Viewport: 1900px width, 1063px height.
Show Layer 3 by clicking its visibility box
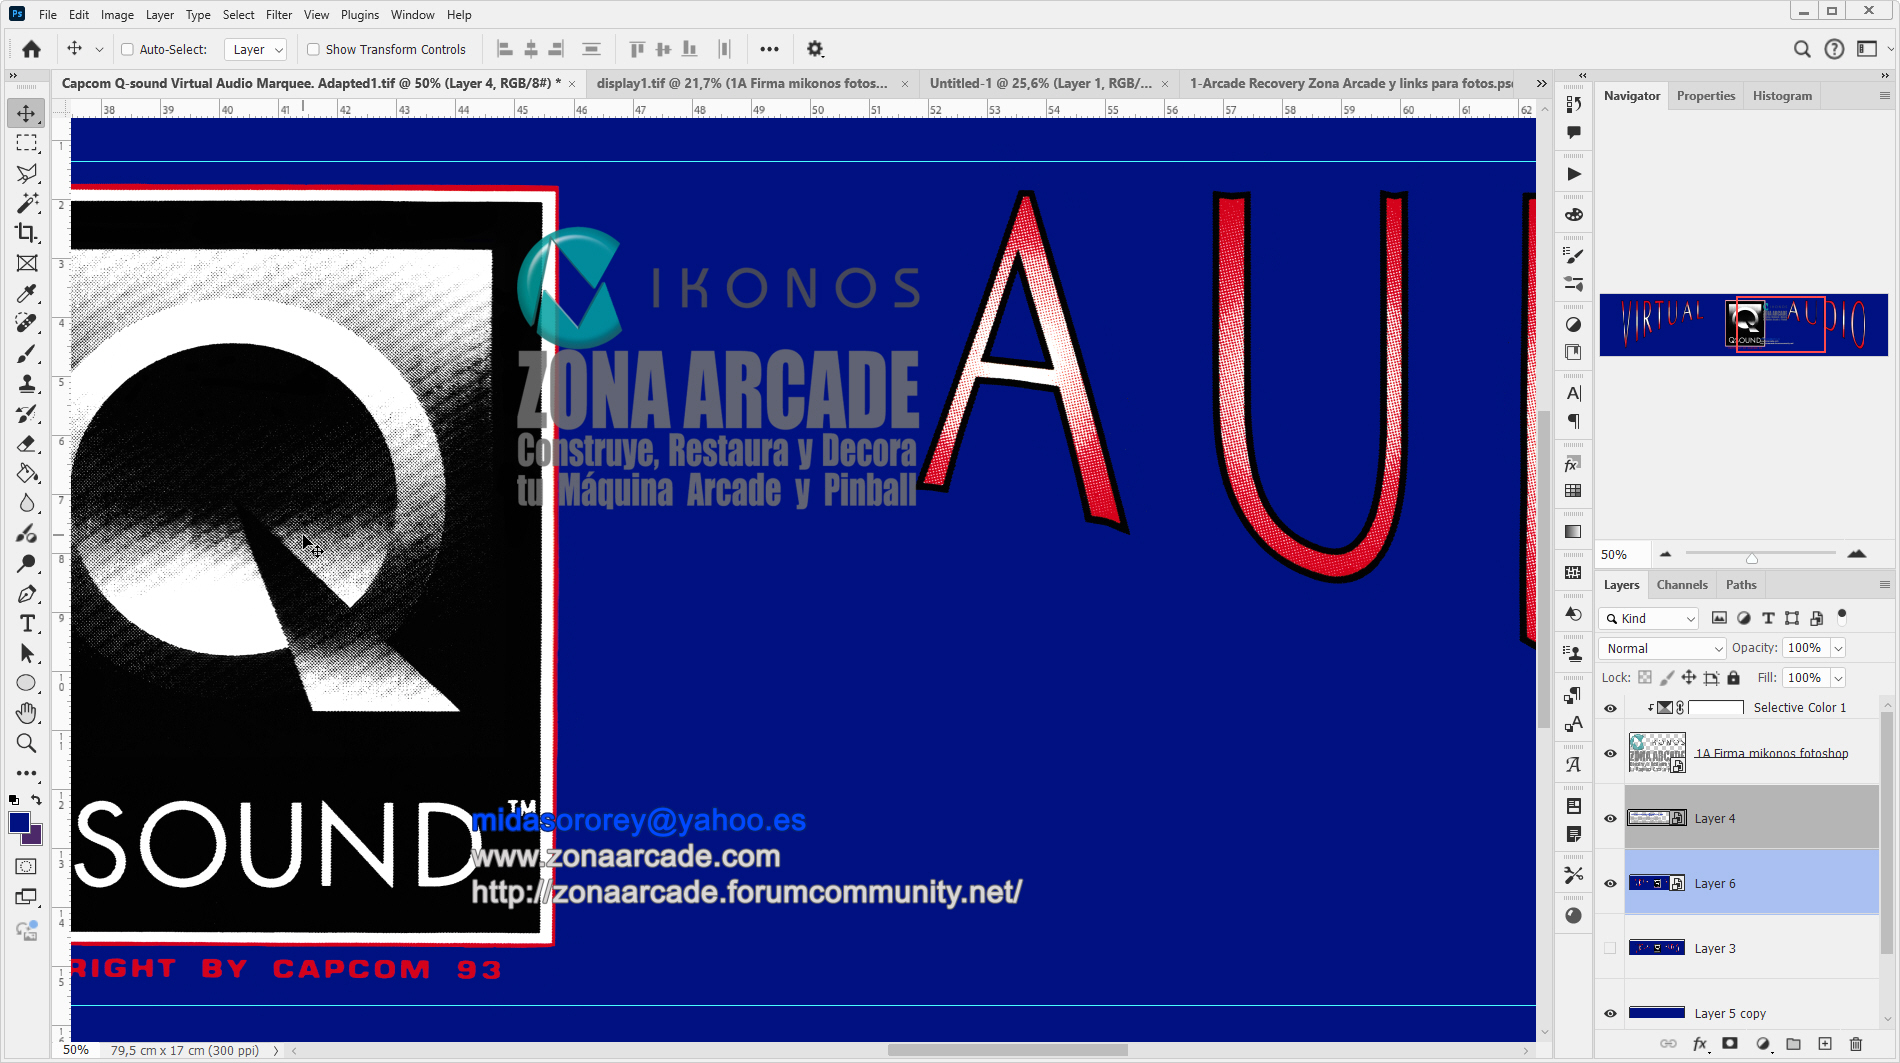click(1610, 947)
